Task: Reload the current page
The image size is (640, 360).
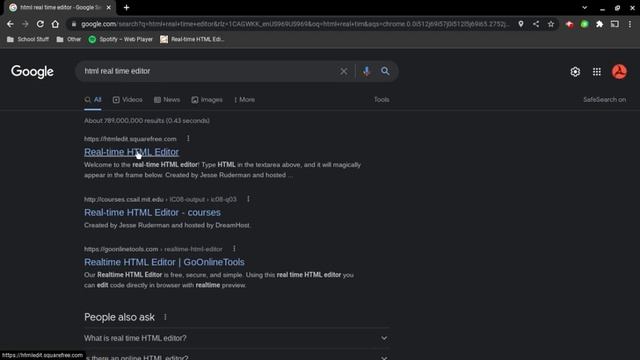Action: [x=40, y=24]
